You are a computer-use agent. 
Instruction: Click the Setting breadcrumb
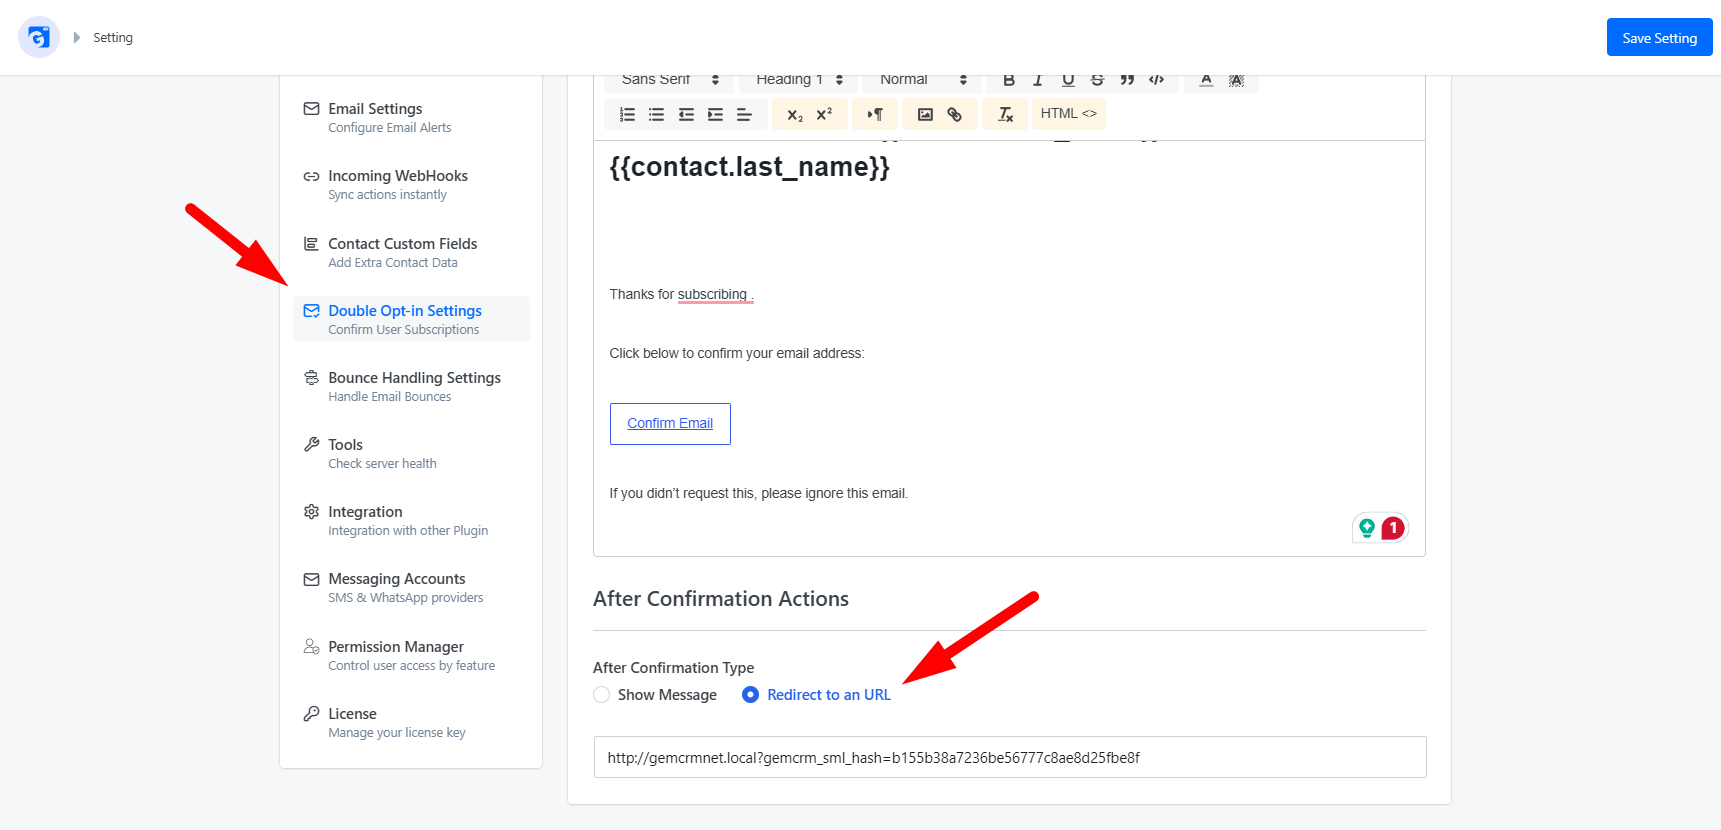[x=113, y=38]
